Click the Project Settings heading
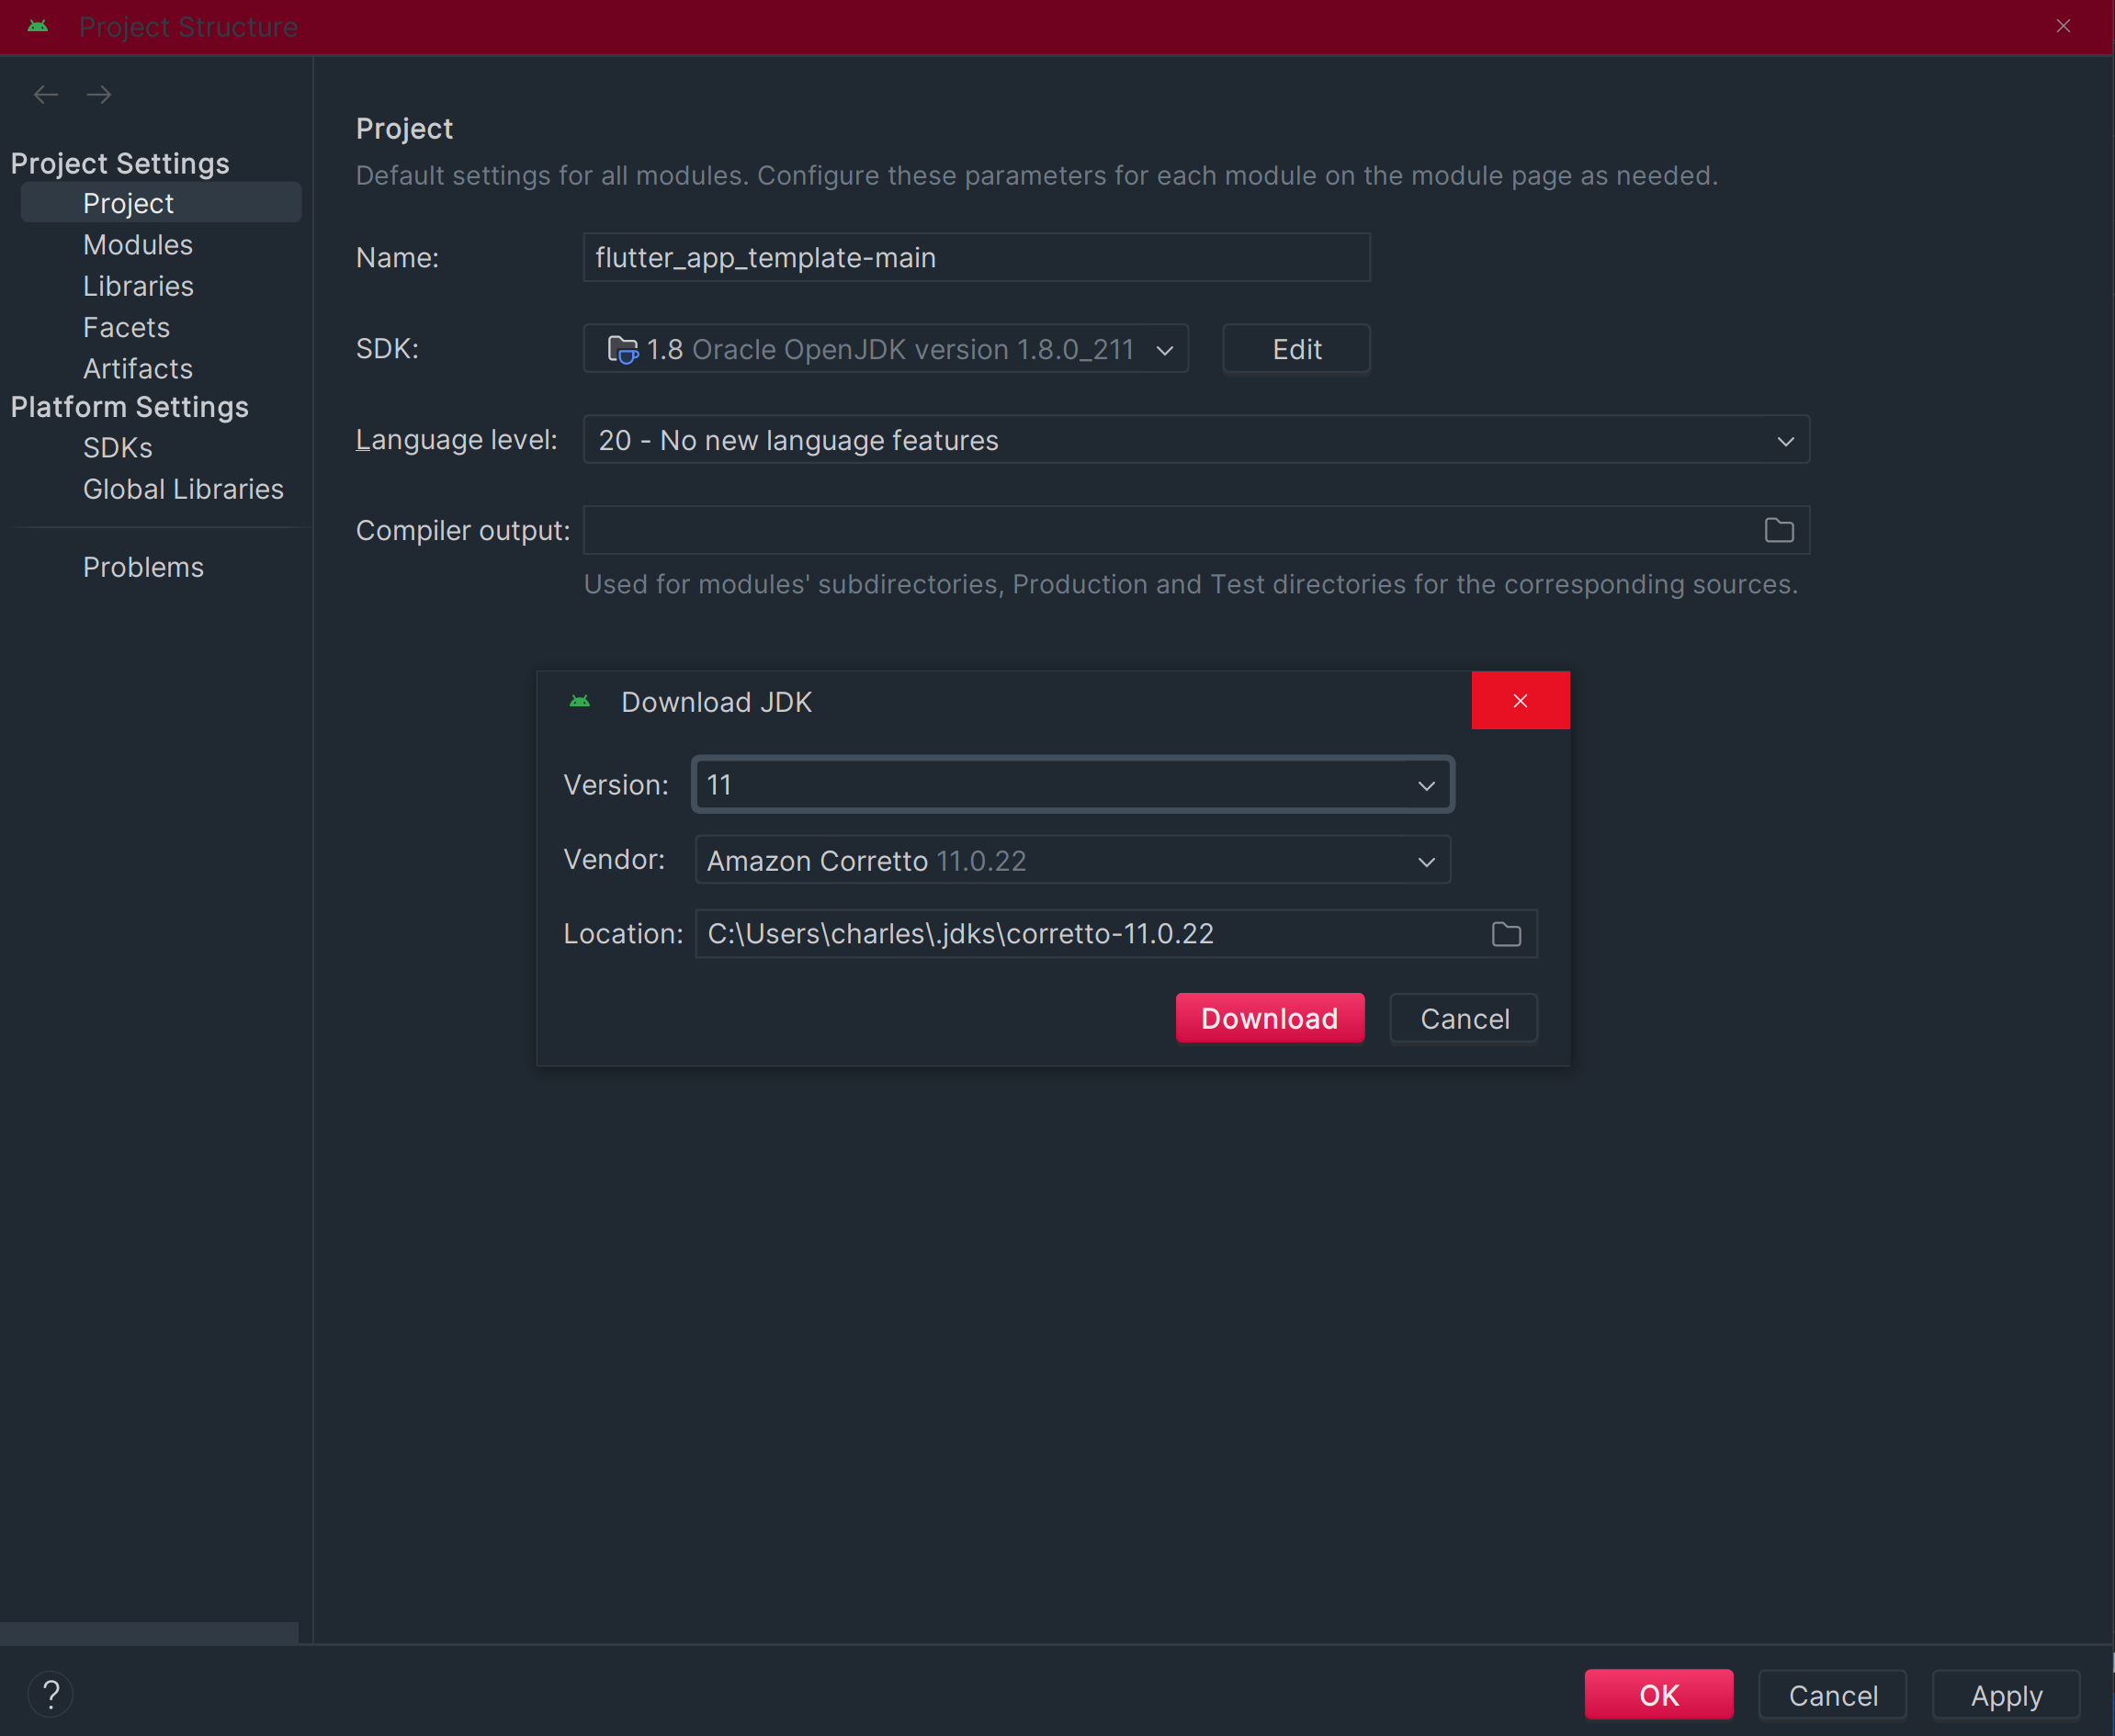This screenshot has width=2115, height=1736. [120, 163]
